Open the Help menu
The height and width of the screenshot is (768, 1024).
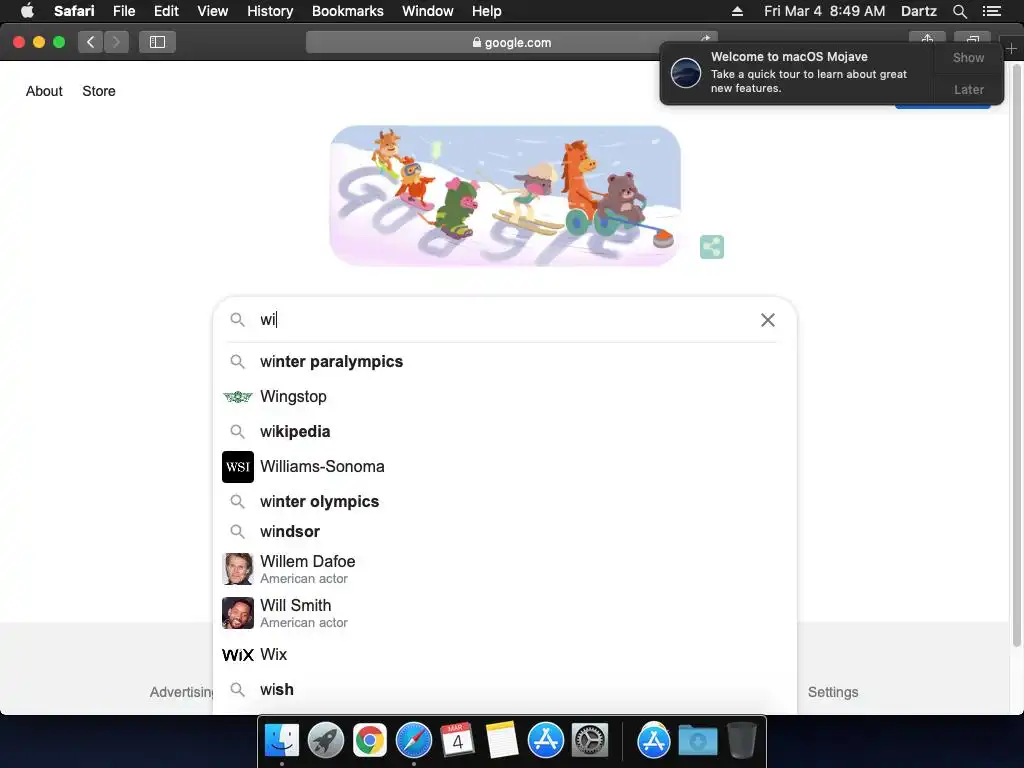tap(487, 11)
